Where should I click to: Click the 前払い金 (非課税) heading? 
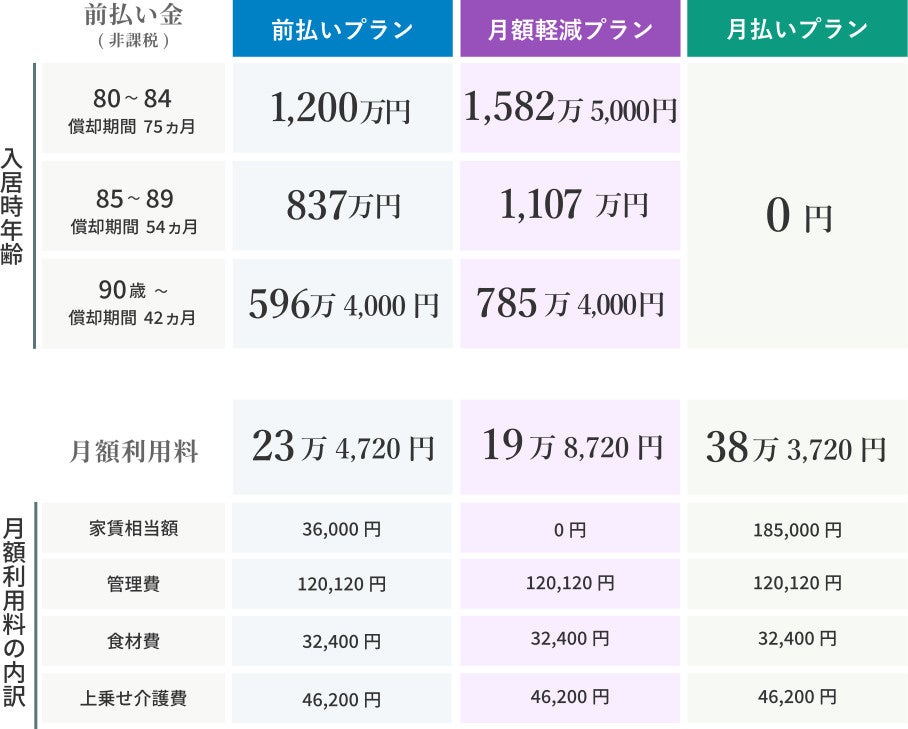(133, 26)
